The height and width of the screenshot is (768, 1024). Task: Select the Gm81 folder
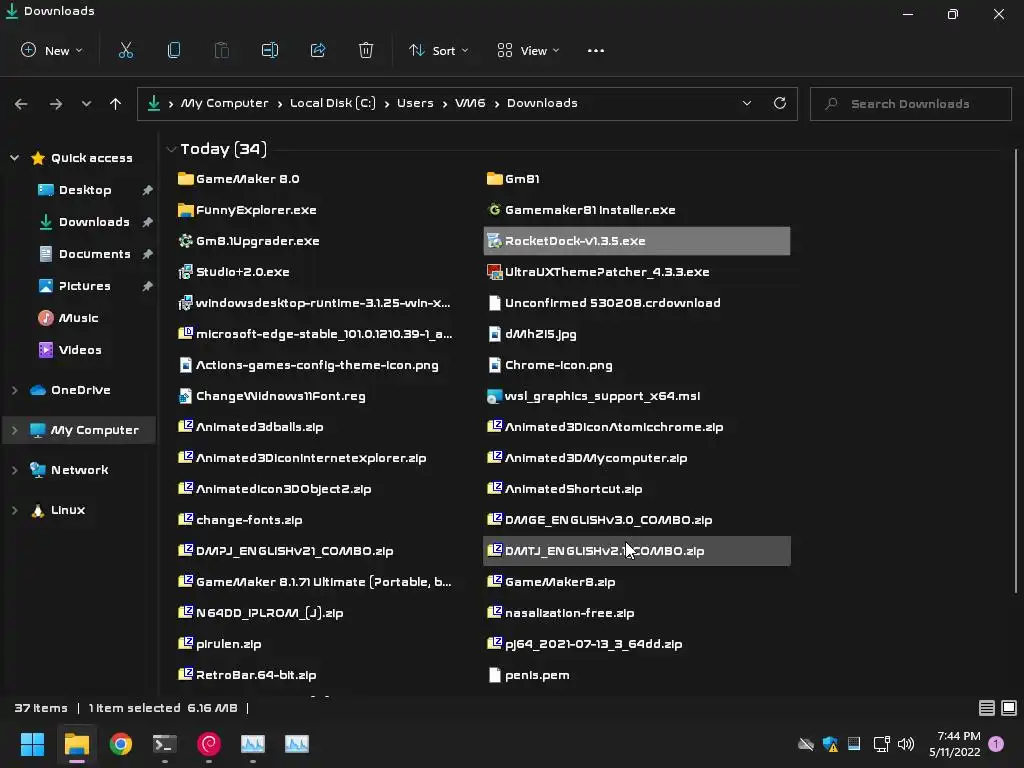click(x=513, y=179)
